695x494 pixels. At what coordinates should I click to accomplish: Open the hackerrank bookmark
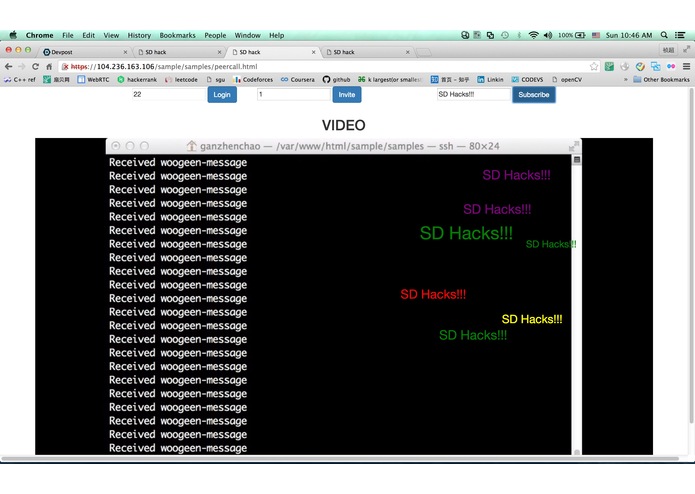(137, 79)
